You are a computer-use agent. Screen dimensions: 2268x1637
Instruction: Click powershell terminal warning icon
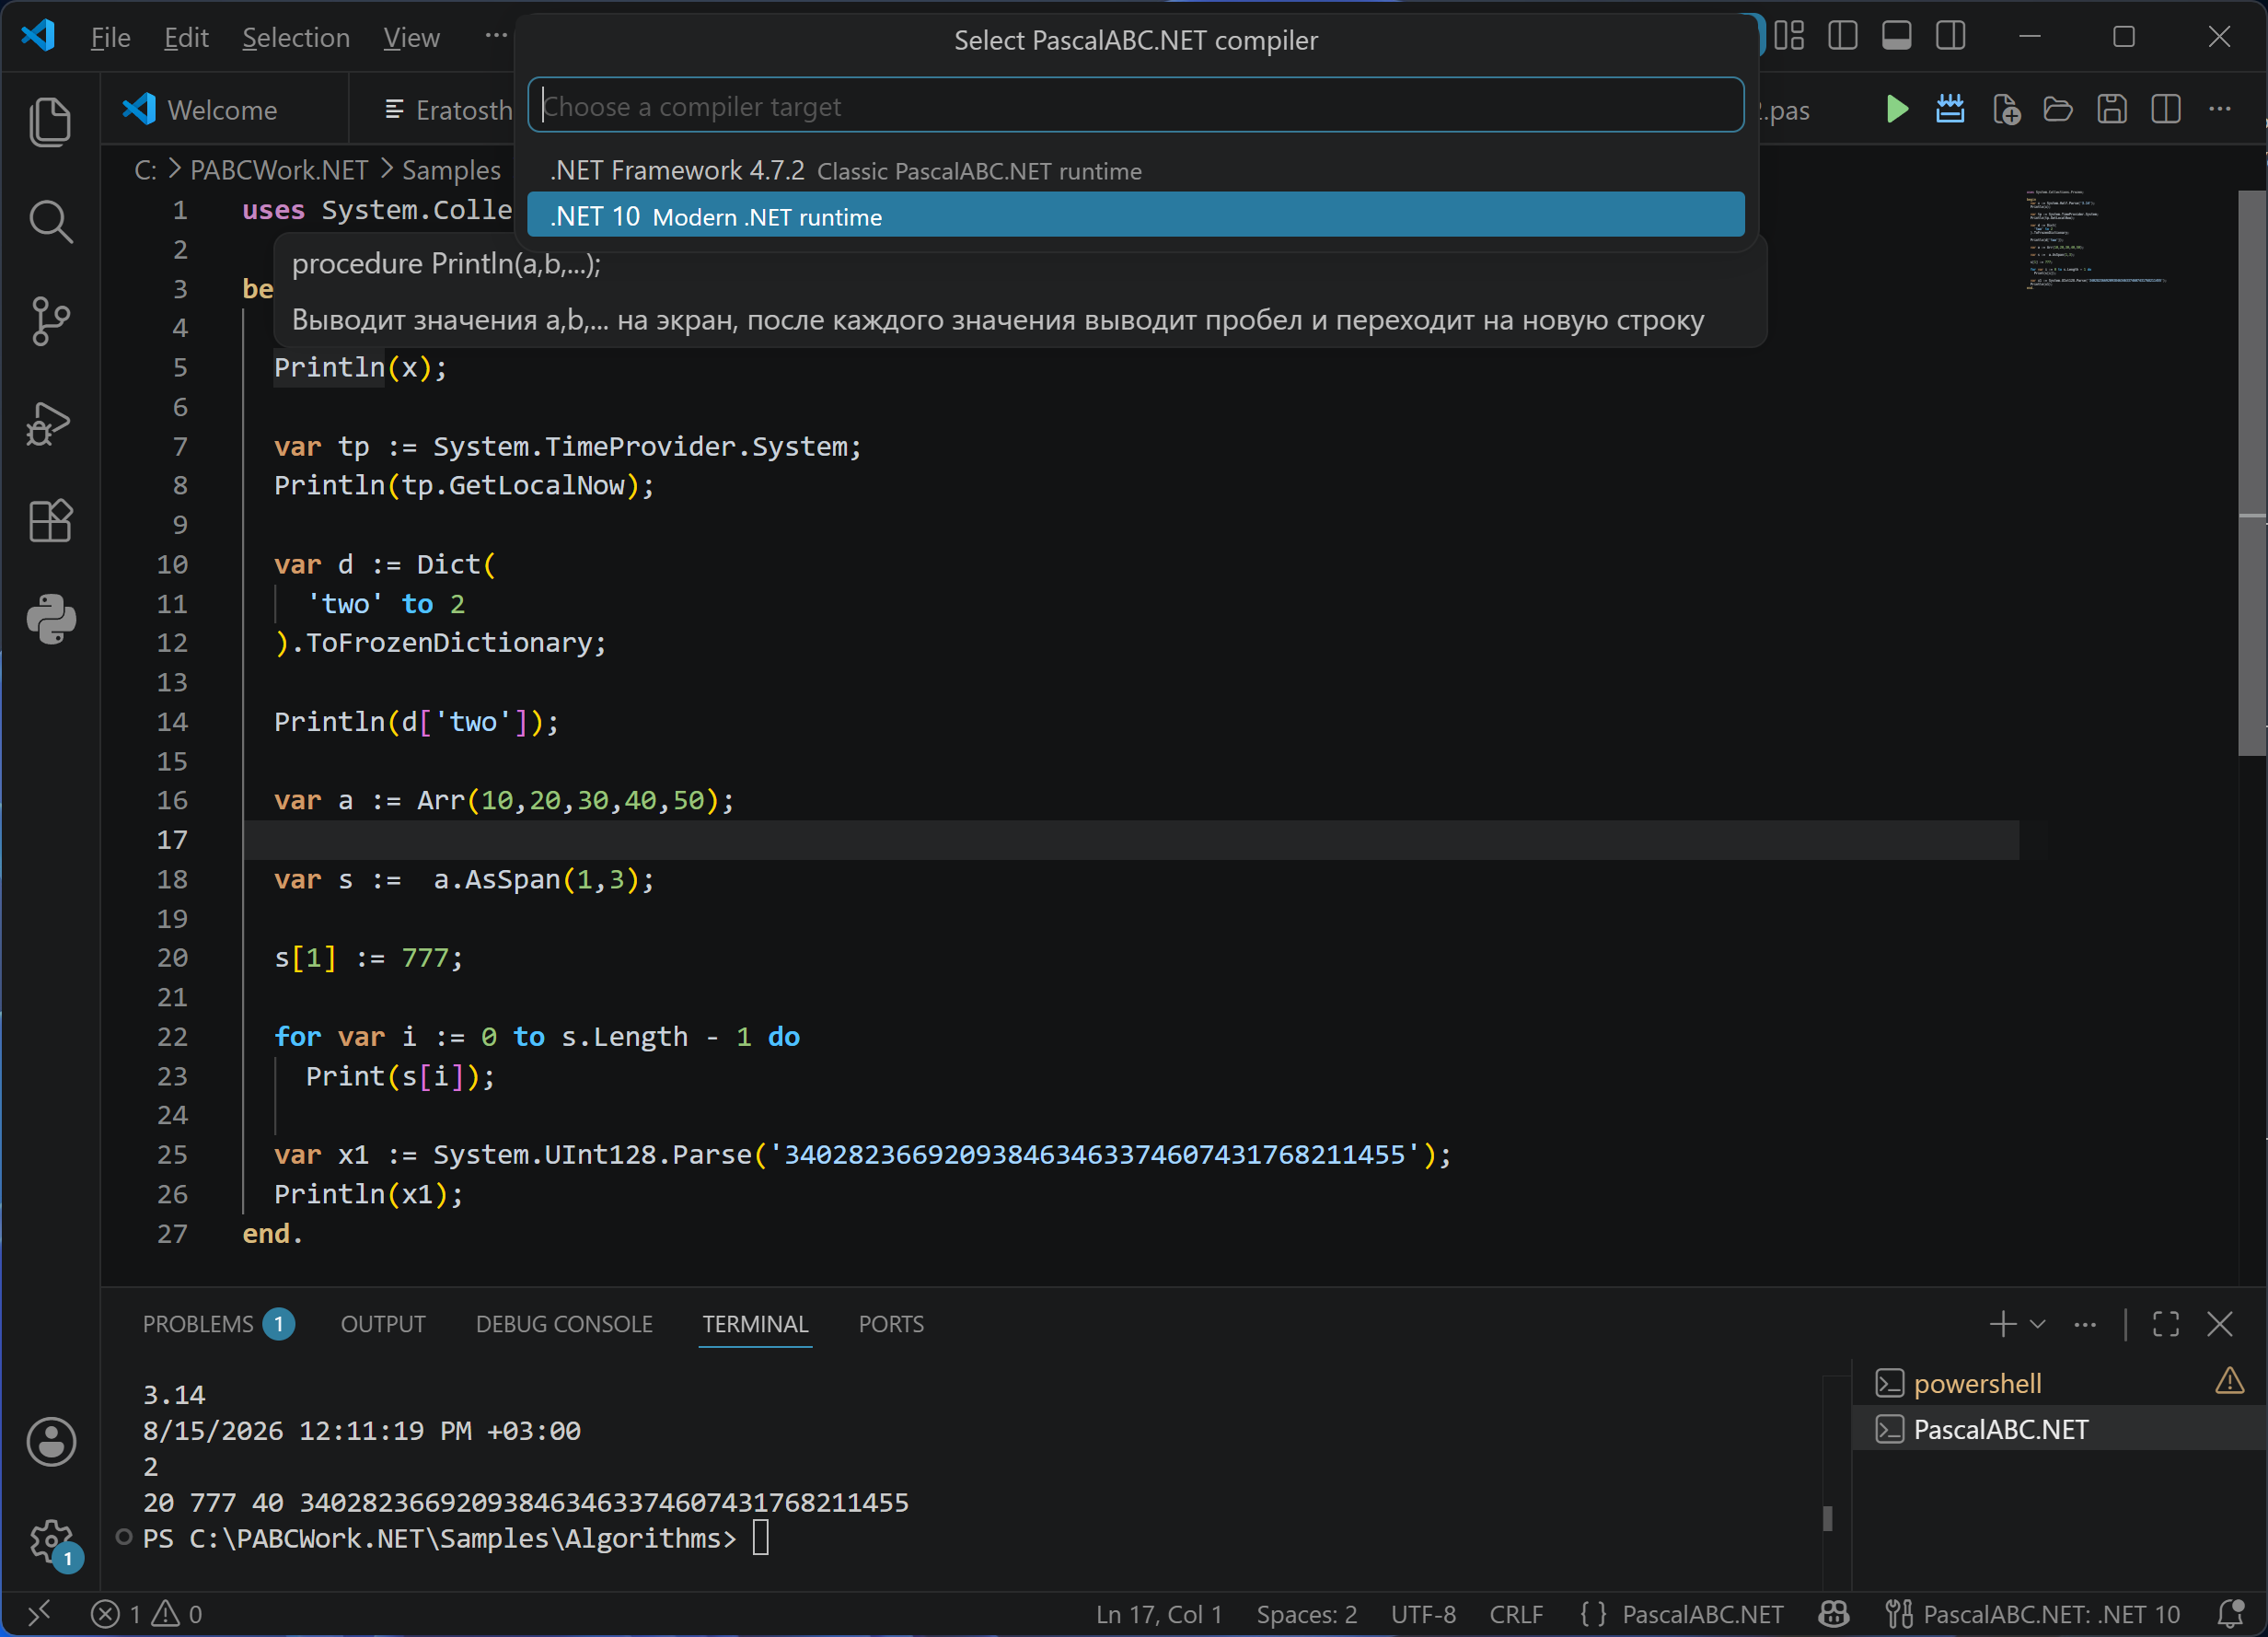2229,1382
